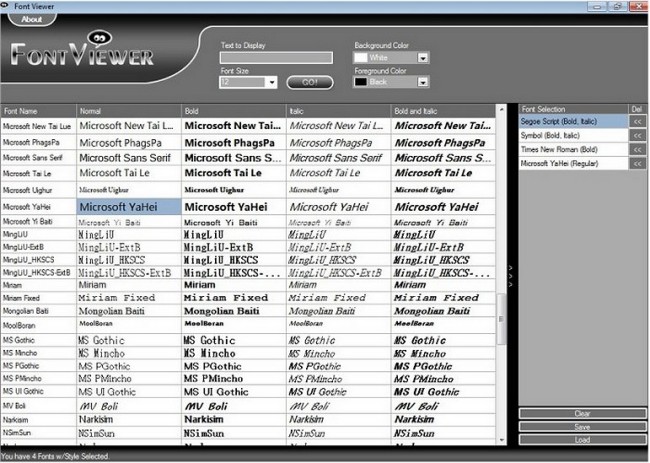The height and width of the screenshot is (463, 650).
Task: Select the Bold MV Boli sample
Action: [234, 406]
